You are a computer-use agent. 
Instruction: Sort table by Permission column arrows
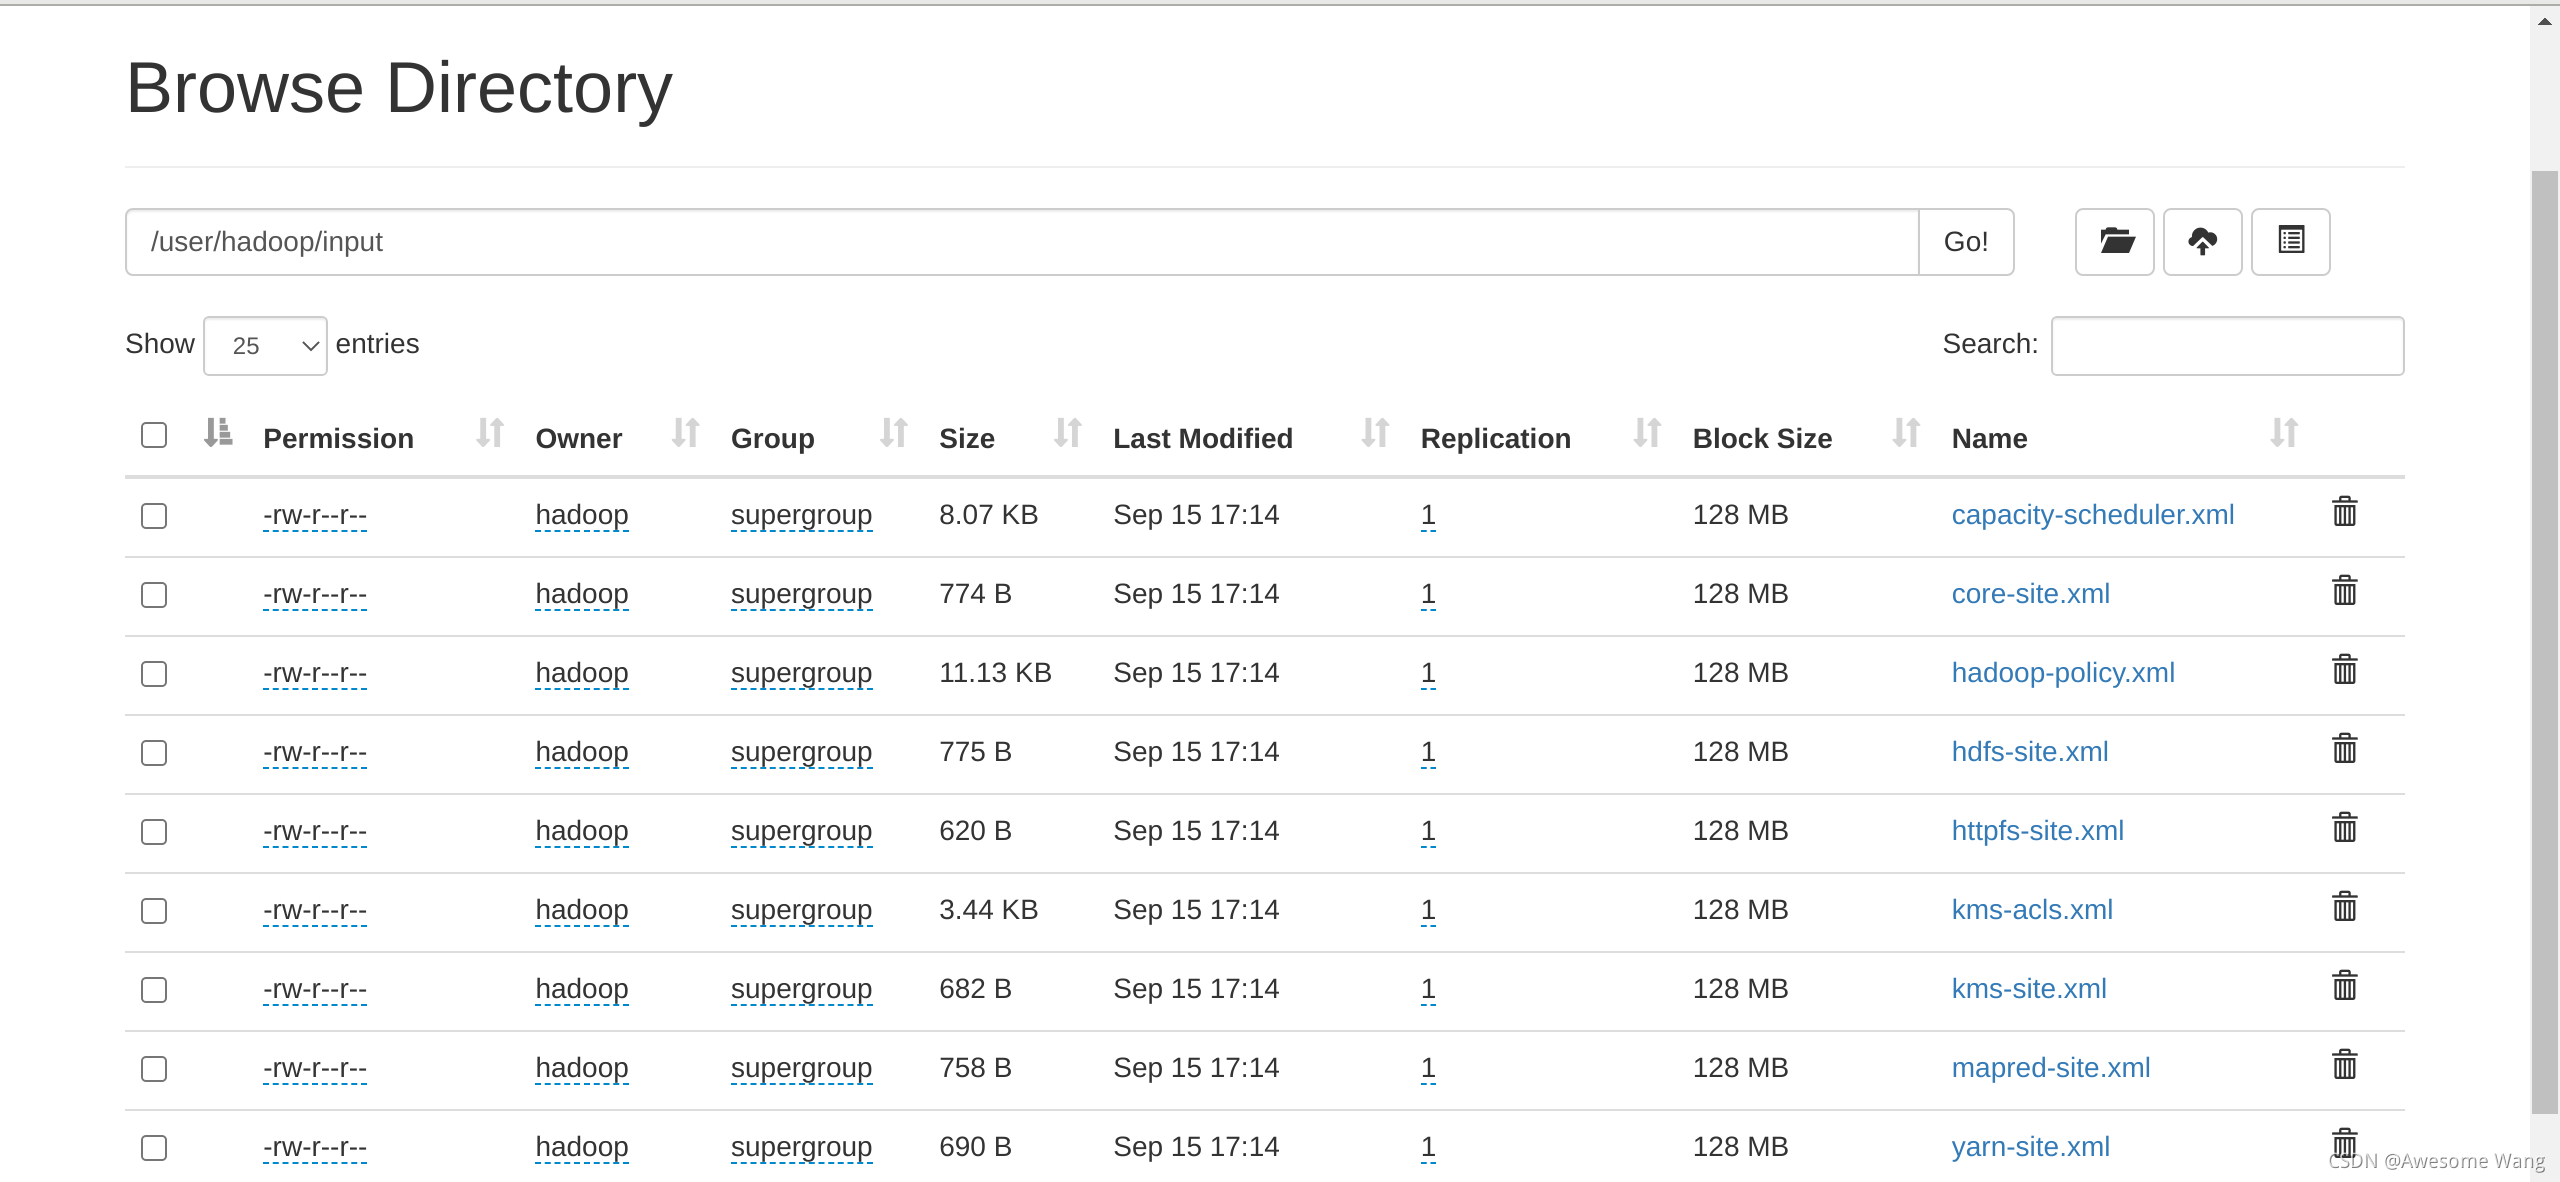[x=490, y=433]
